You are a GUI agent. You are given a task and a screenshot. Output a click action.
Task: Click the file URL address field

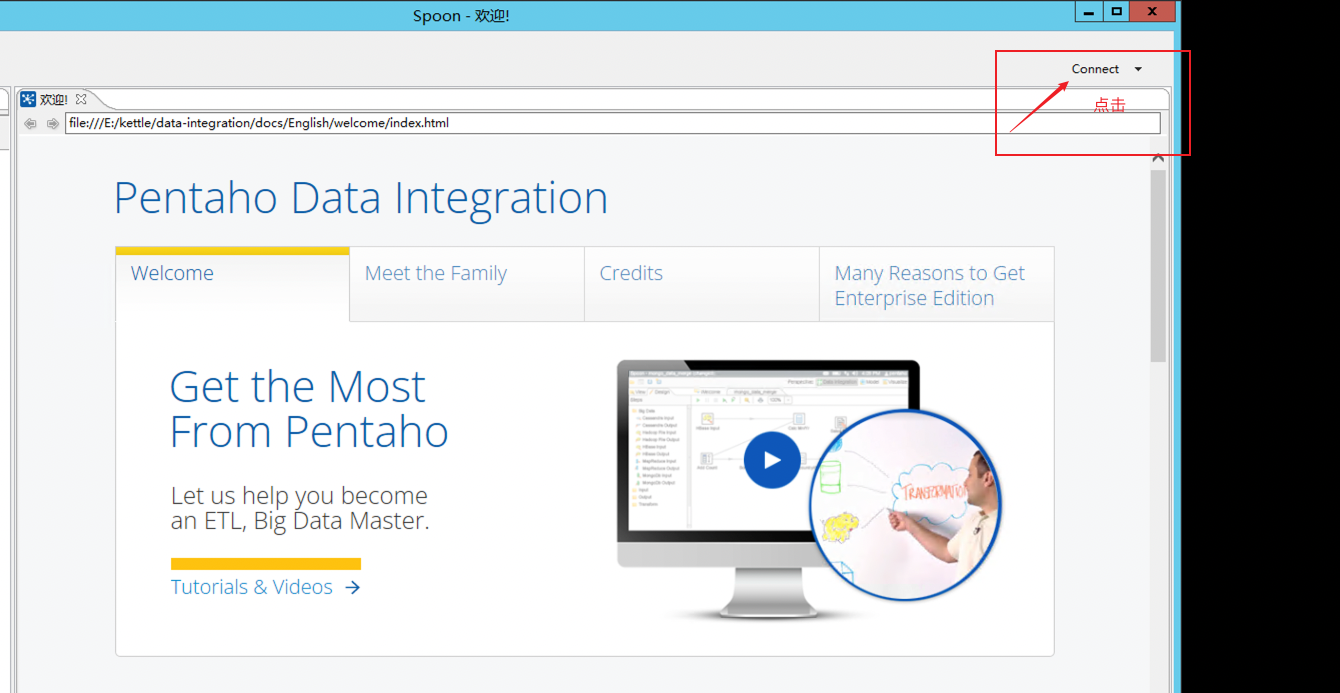(x=612, y=123)
